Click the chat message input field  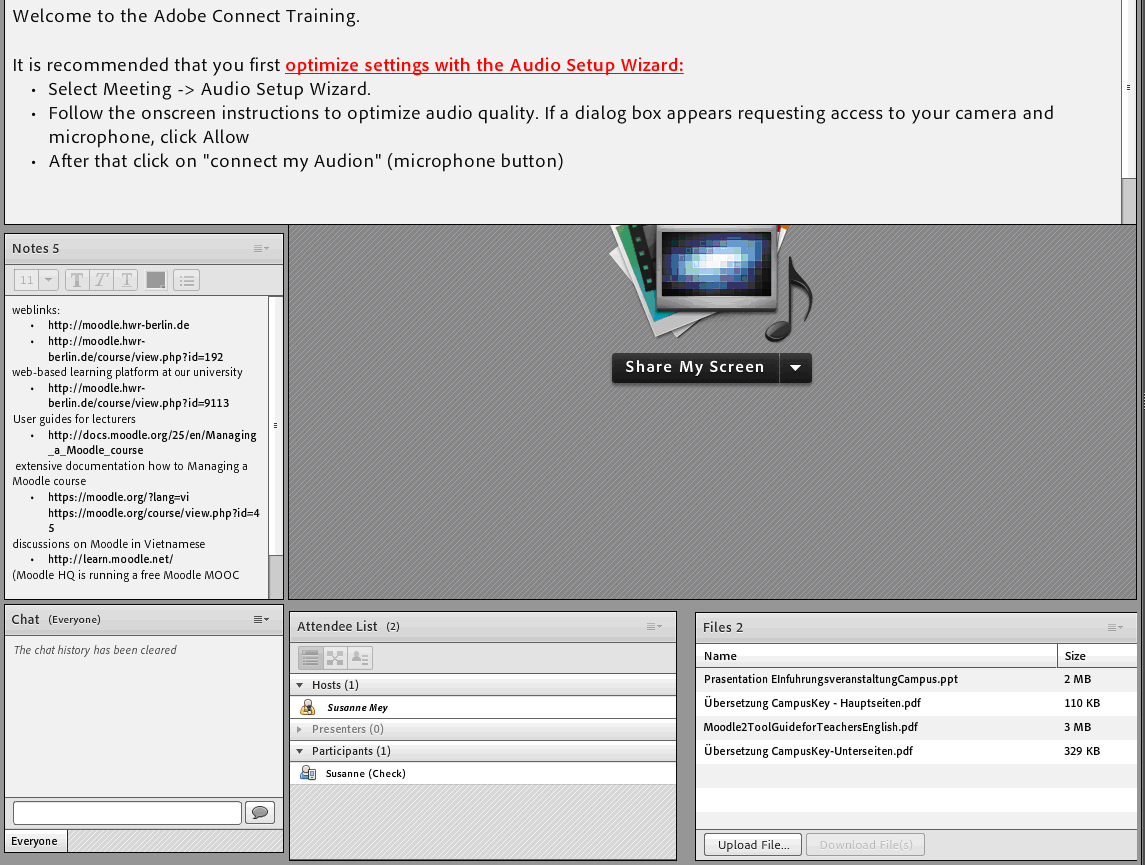tap(127, 812)
